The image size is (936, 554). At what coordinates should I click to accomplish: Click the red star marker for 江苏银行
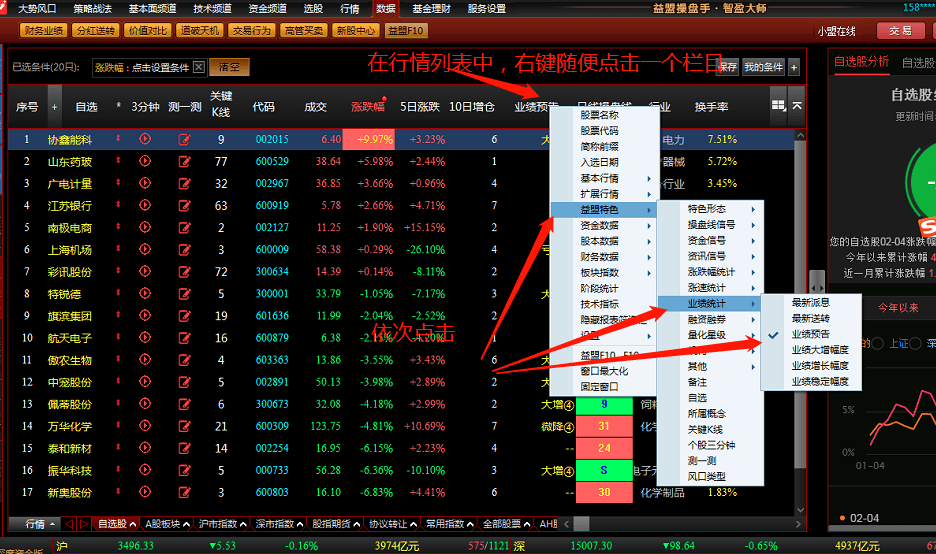coord(118,205)
